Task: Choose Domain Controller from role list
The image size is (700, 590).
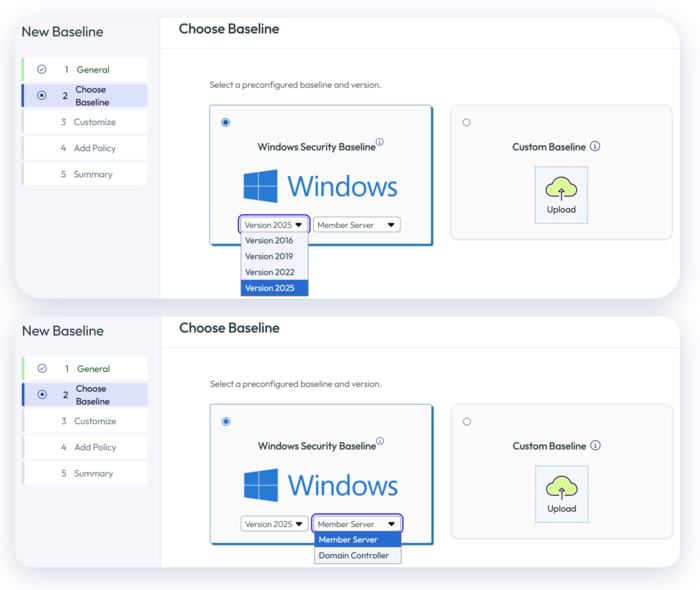Action: [358, 555]
